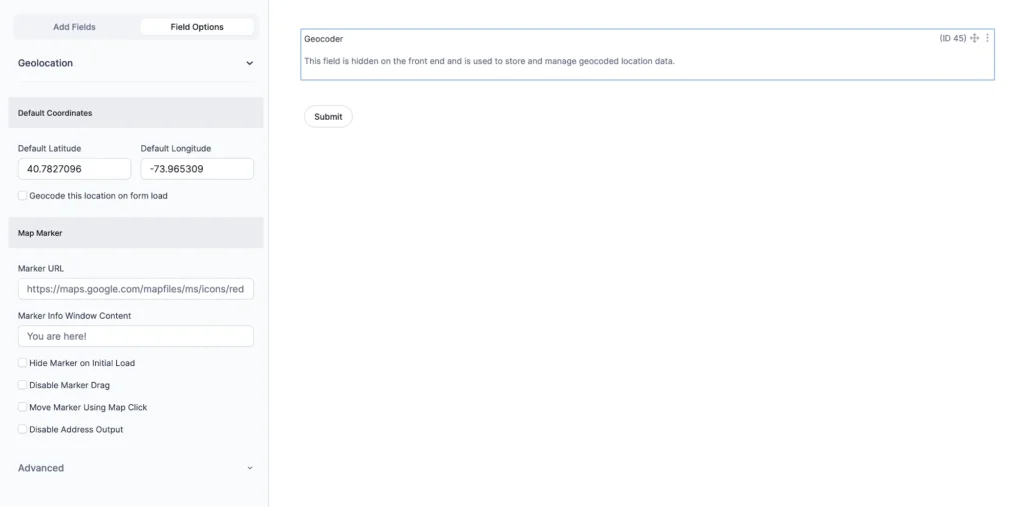Viewport: 1024px width, 507px height.
Task: Check Hide Marker on Initial Load
Action: [x=22, y=363]
